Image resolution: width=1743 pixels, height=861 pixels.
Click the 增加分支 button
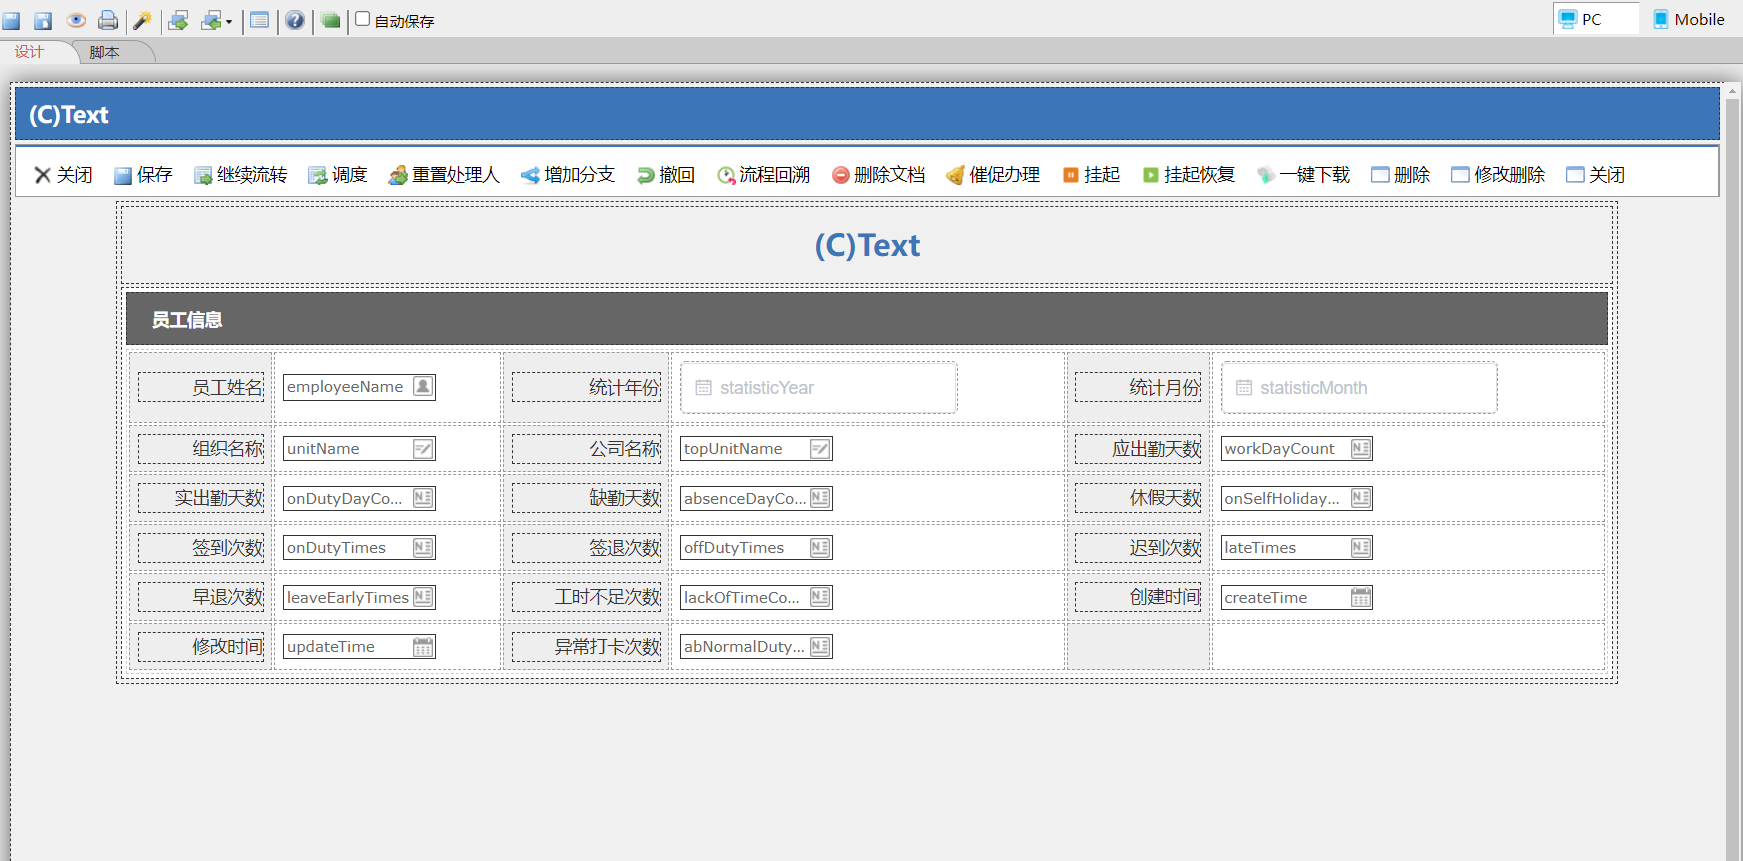point(568,175)
